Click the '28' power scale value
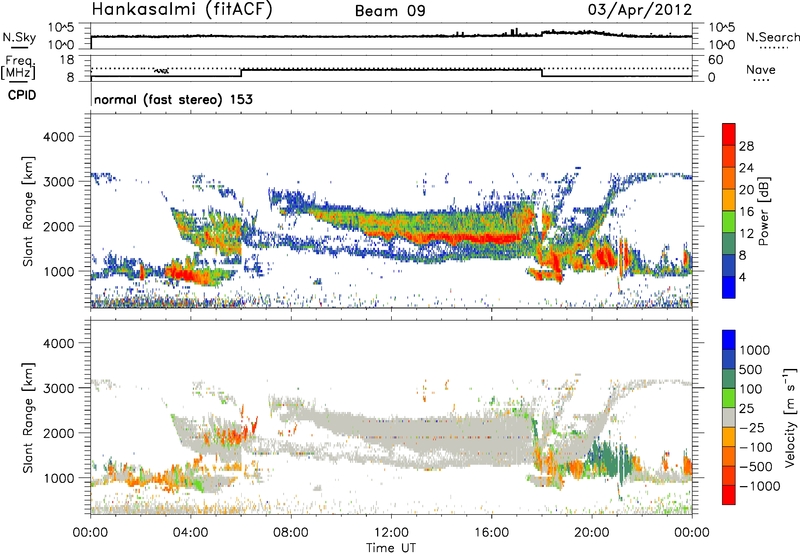Image resolution: width=800 pixels, height=554 pixels. pyautogui.click(x=746, y=146)
